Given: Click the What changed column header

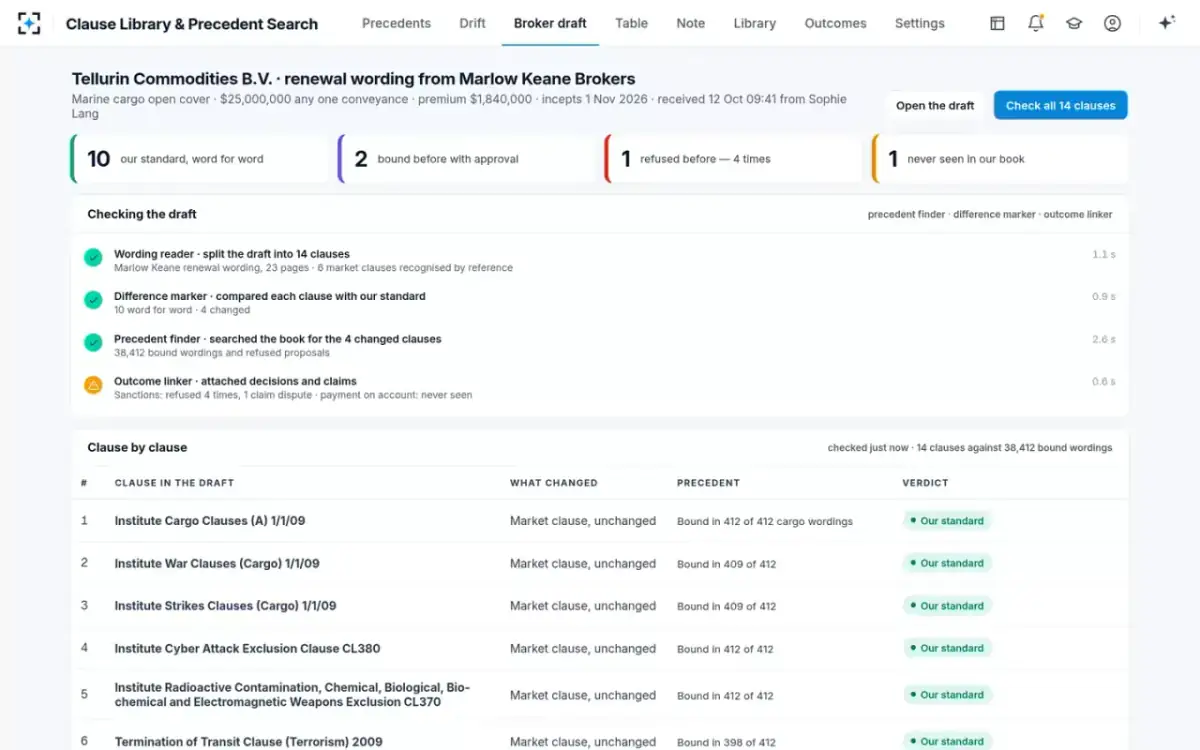Looking at the screenshot, I should tap(553, 483).
